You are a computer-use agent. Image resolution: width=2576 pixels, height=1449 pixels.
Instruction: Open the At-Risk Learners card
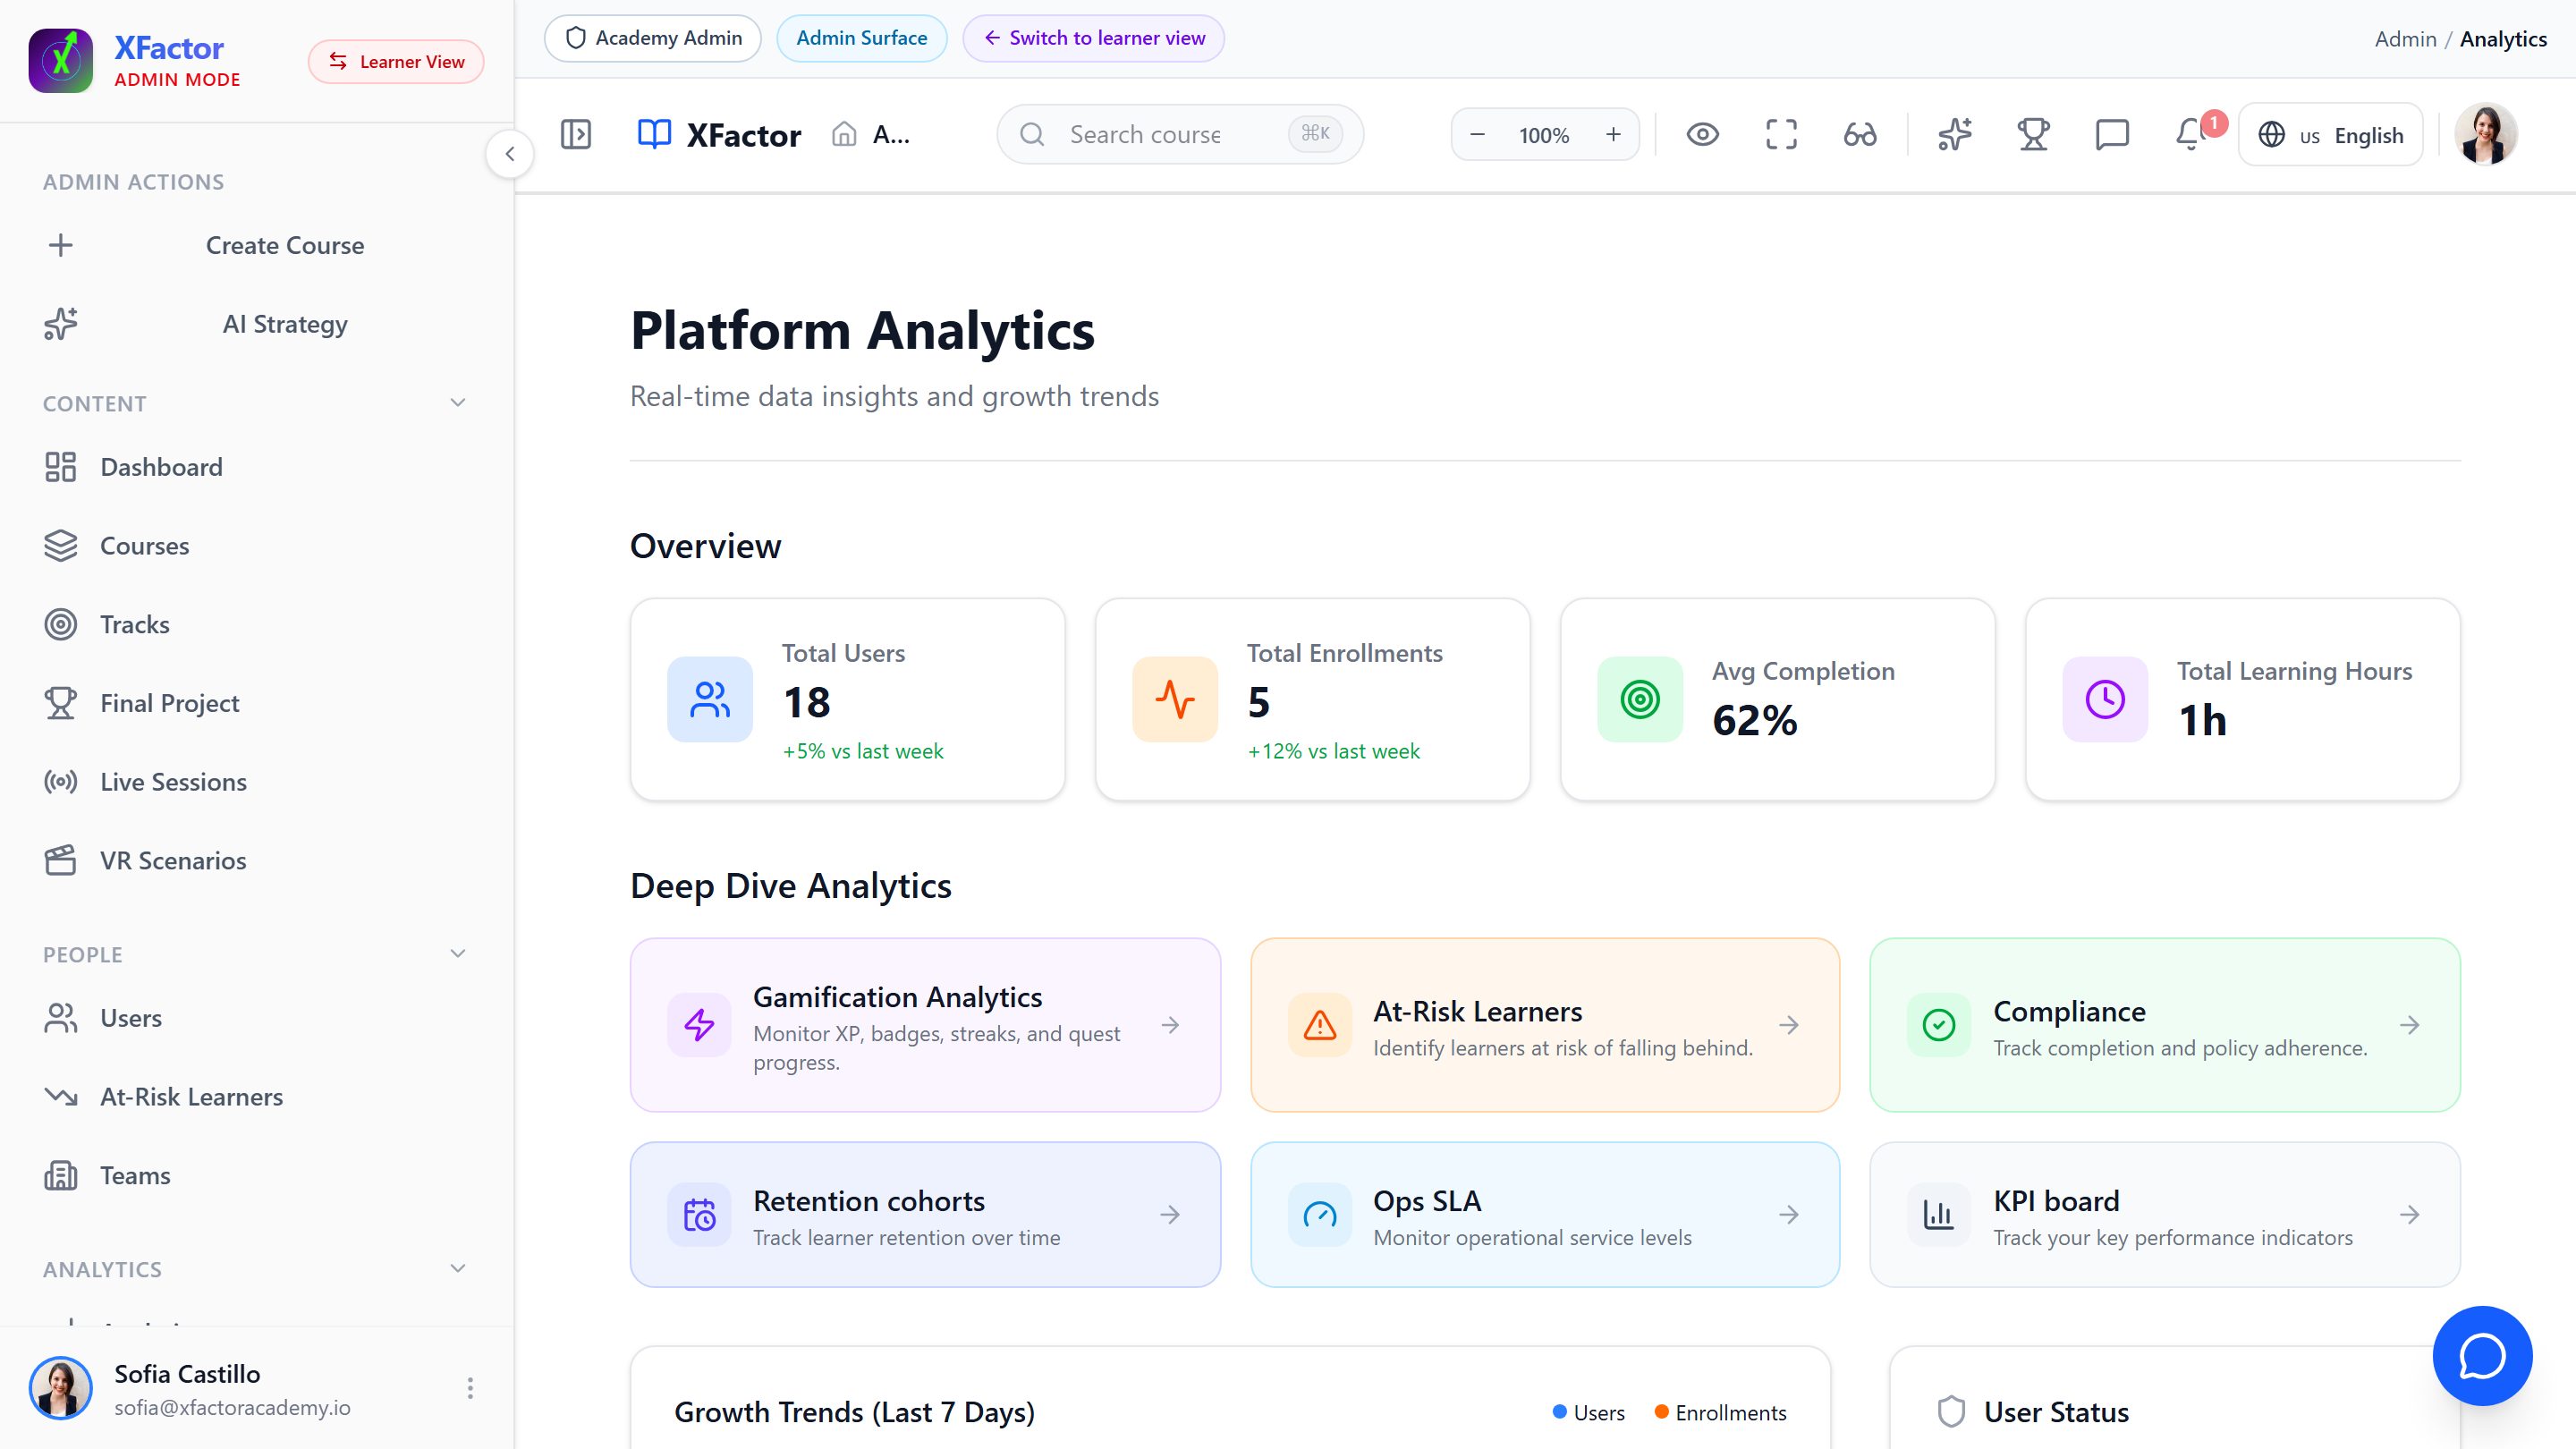point(1545,1025)
